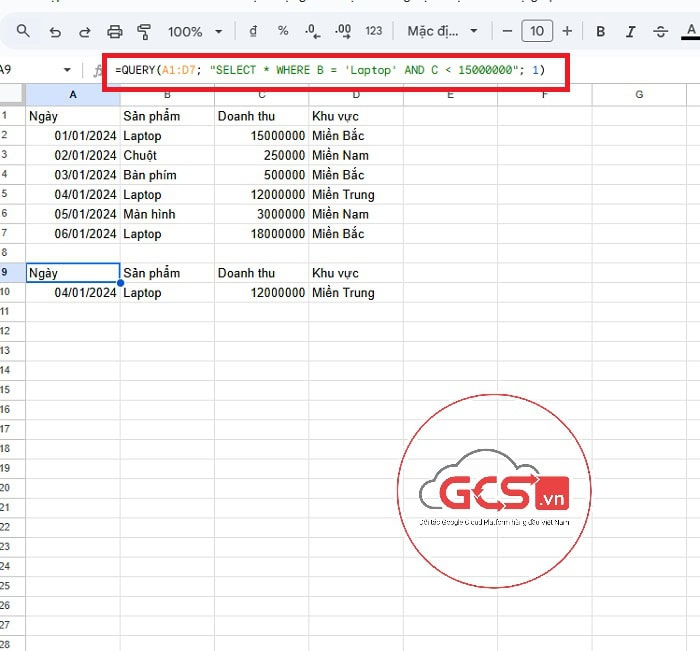Screen dimensions: 700x651
Task: Toggle italic formatting
Action: click(x=630, y=32)
